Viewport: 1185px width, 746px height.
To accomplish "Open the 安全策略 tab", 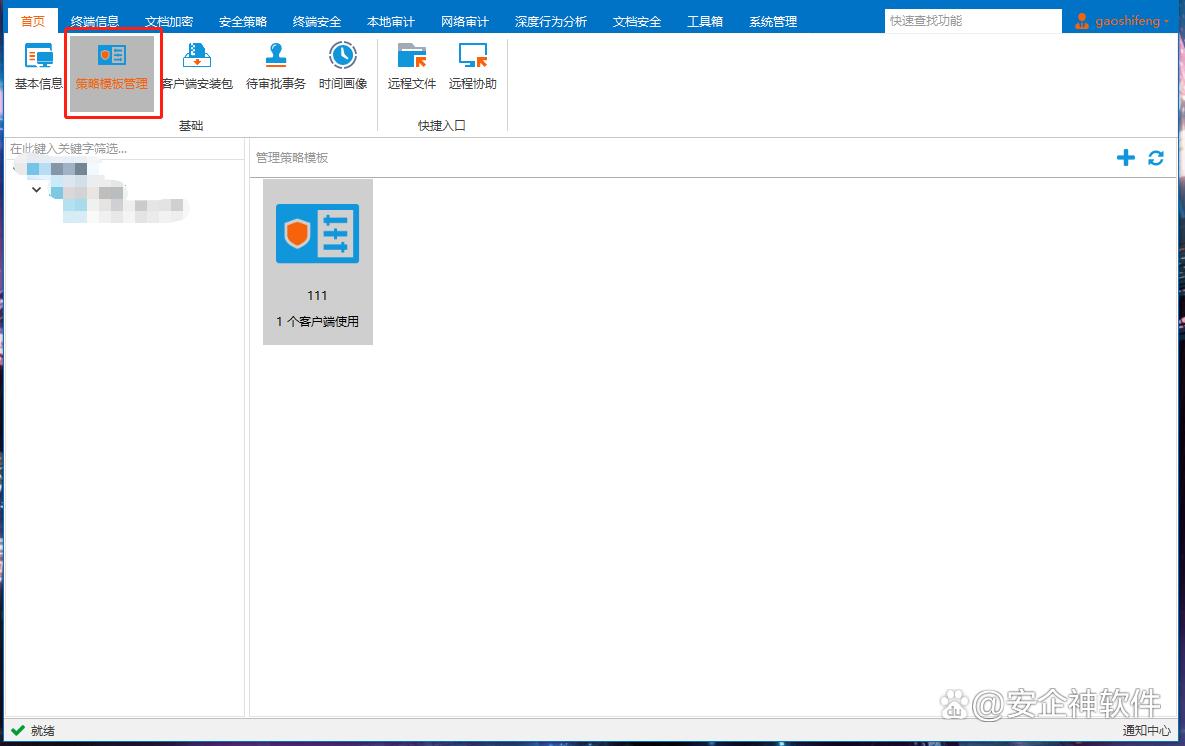I will pos(243,21).
